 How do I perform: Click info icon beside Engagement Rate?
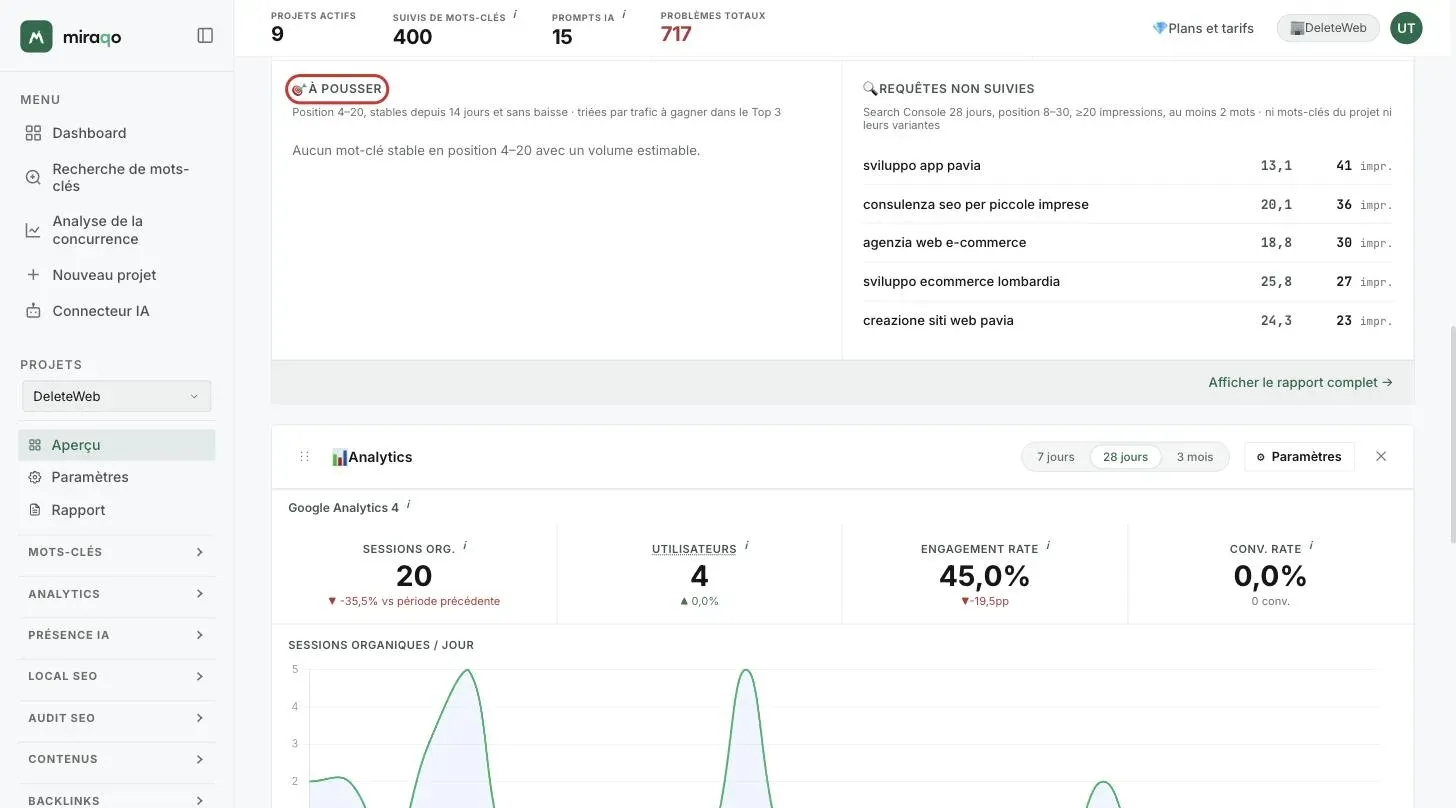click(x=1048, y=546)
